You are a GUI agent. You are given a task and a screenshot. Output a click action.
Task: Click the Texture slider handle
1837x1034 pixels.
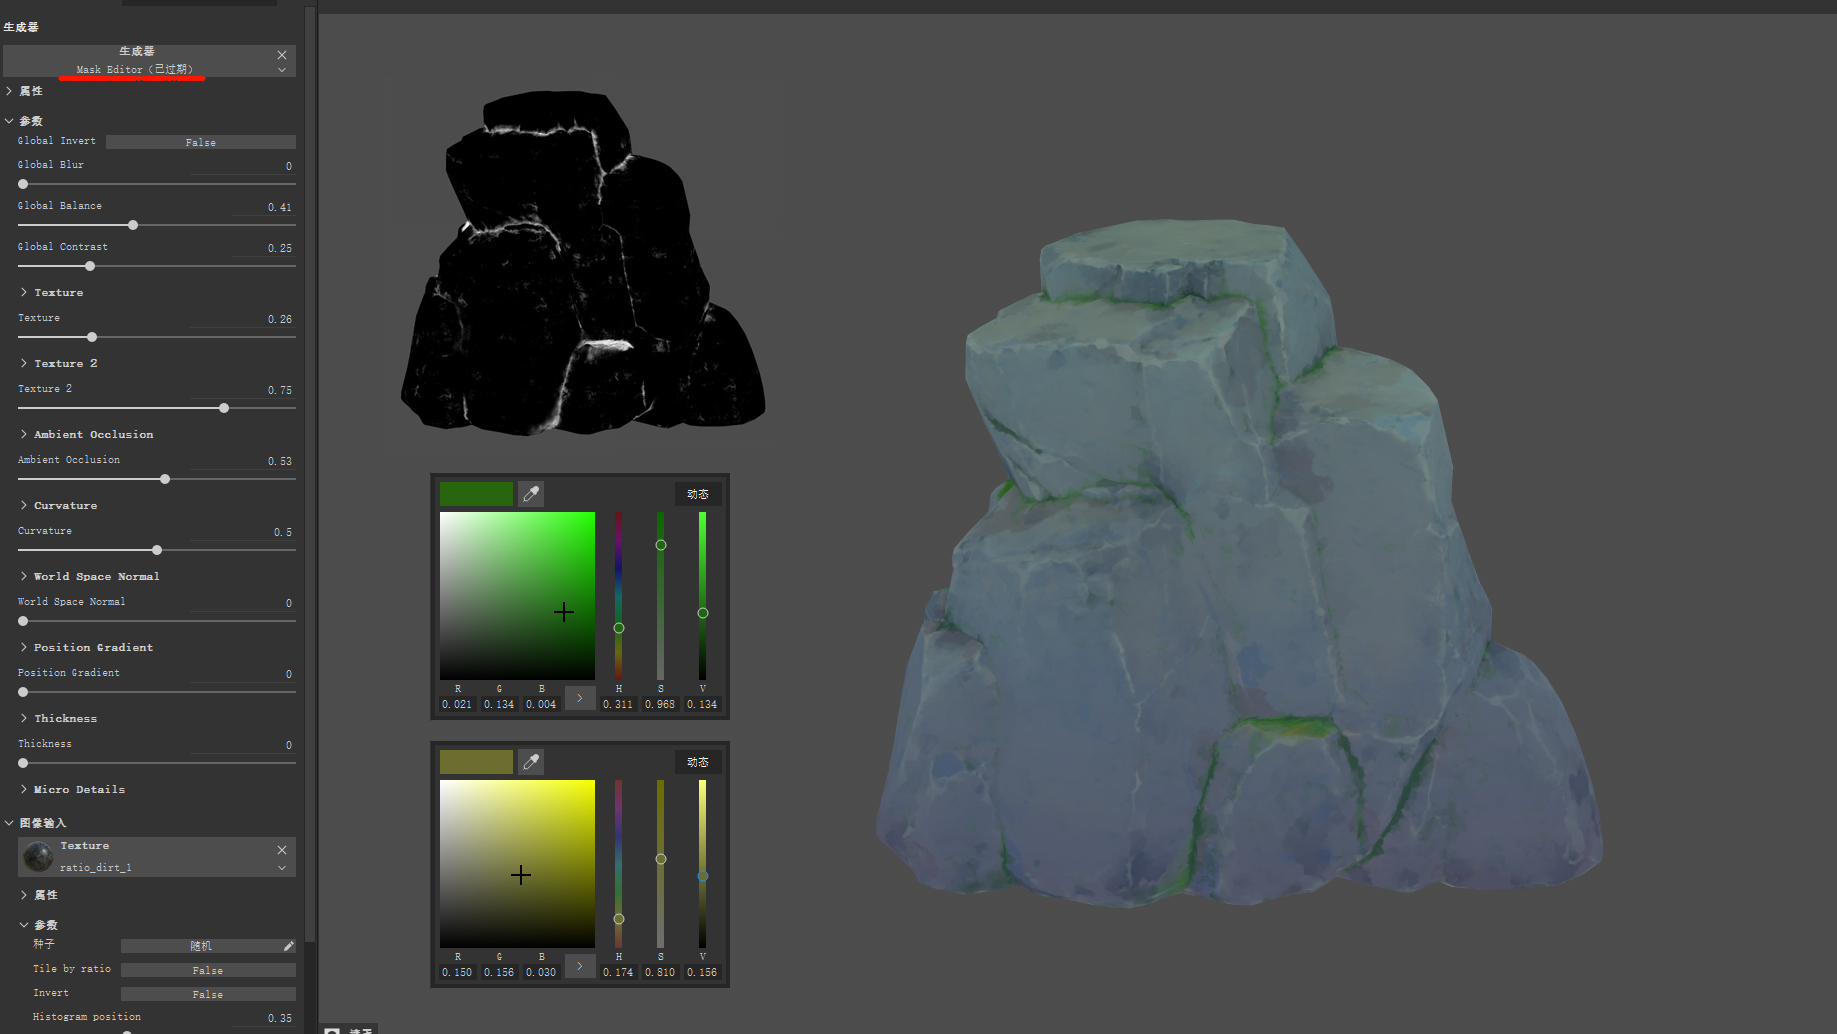coord(92,337)
